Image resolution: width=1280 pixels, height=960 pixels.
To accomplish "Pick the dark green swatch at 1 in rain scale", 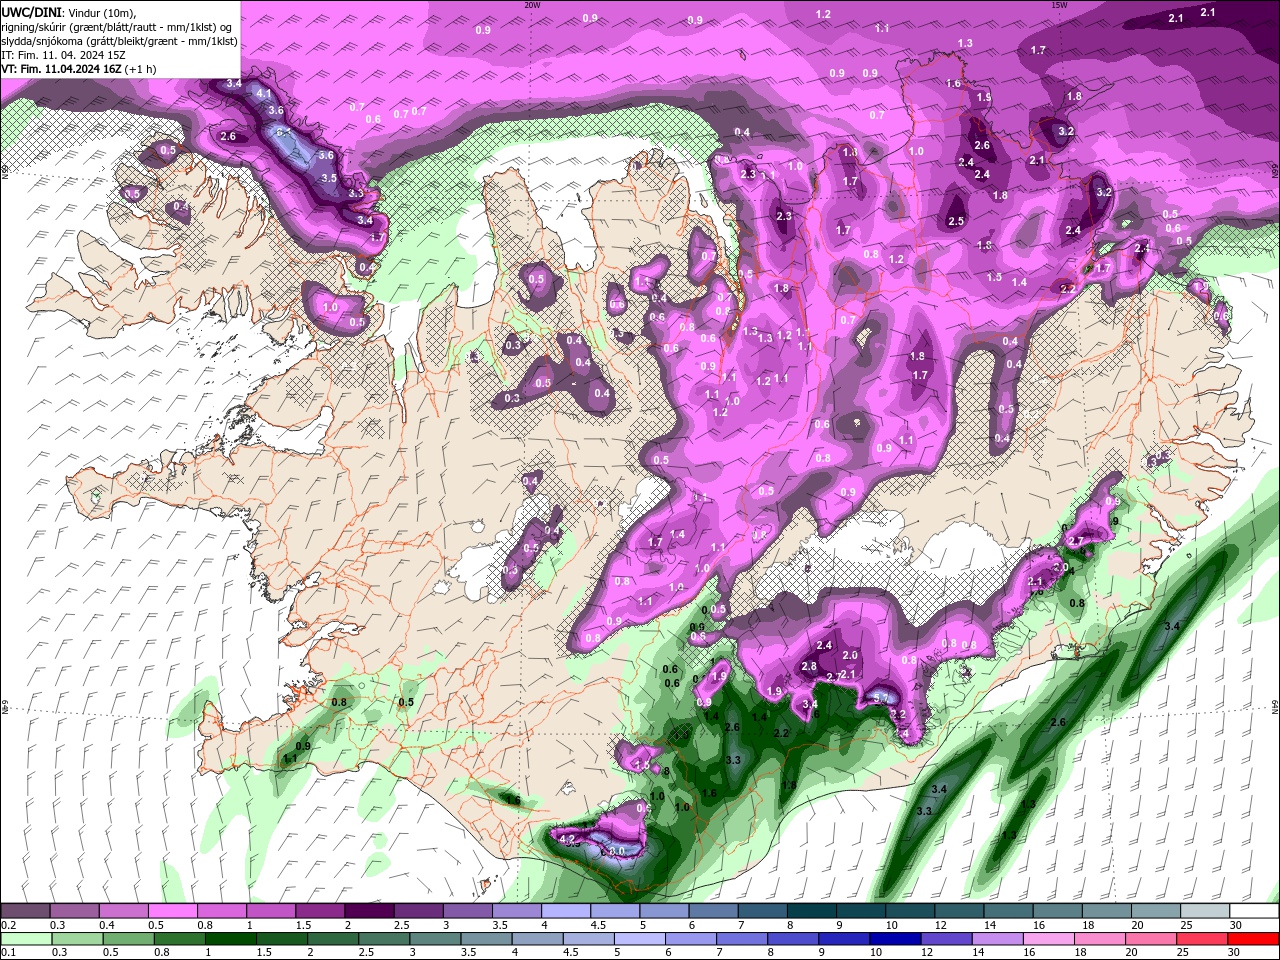I will 230,939.
